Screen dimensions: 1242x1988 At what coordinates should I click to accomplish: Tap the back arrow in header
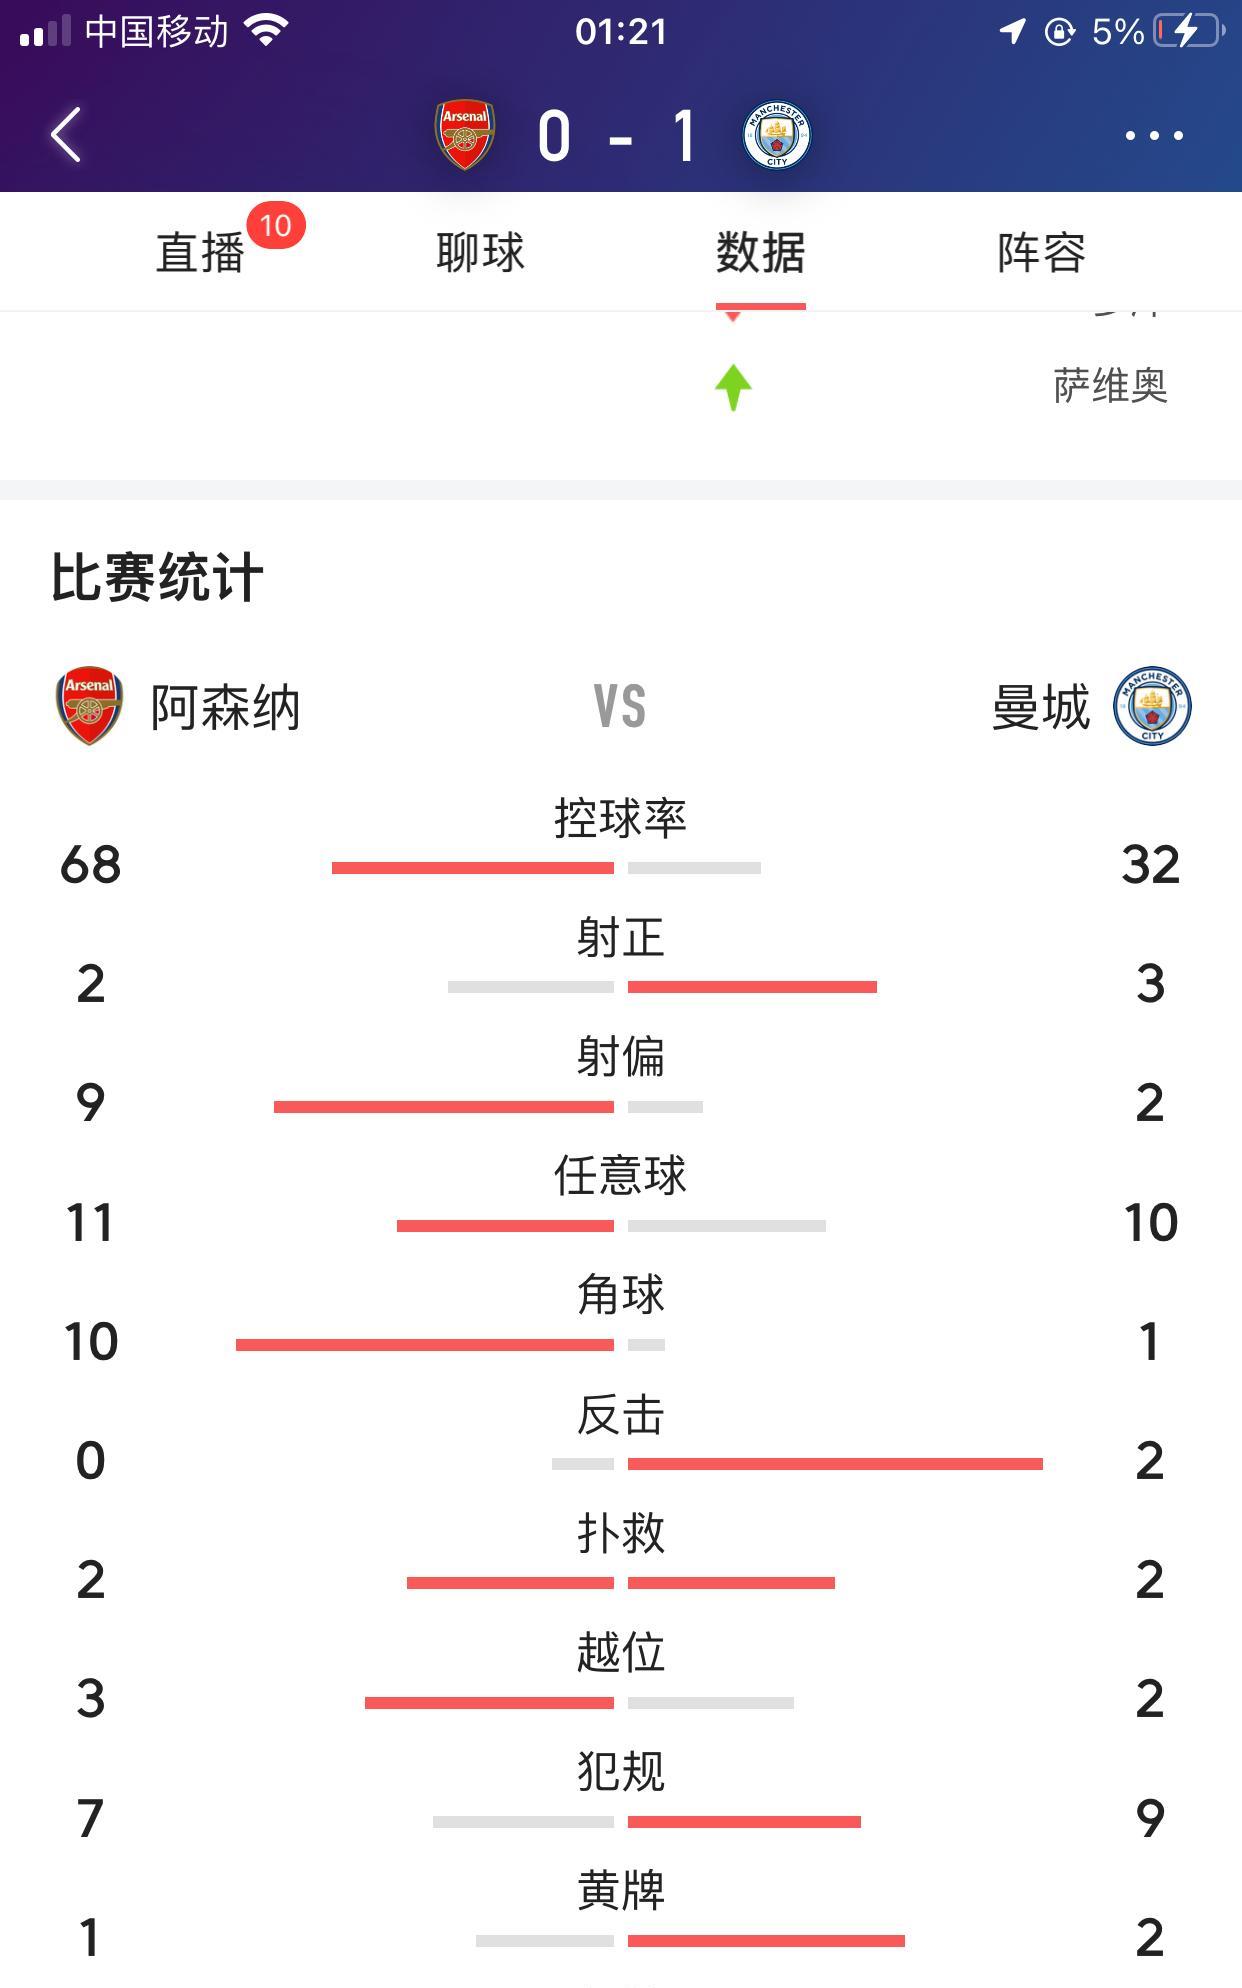pos(66,135)
